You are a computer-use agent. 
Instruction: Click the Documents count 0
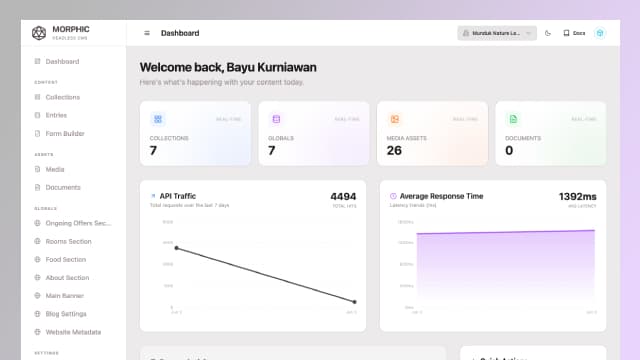pos(509,151)
